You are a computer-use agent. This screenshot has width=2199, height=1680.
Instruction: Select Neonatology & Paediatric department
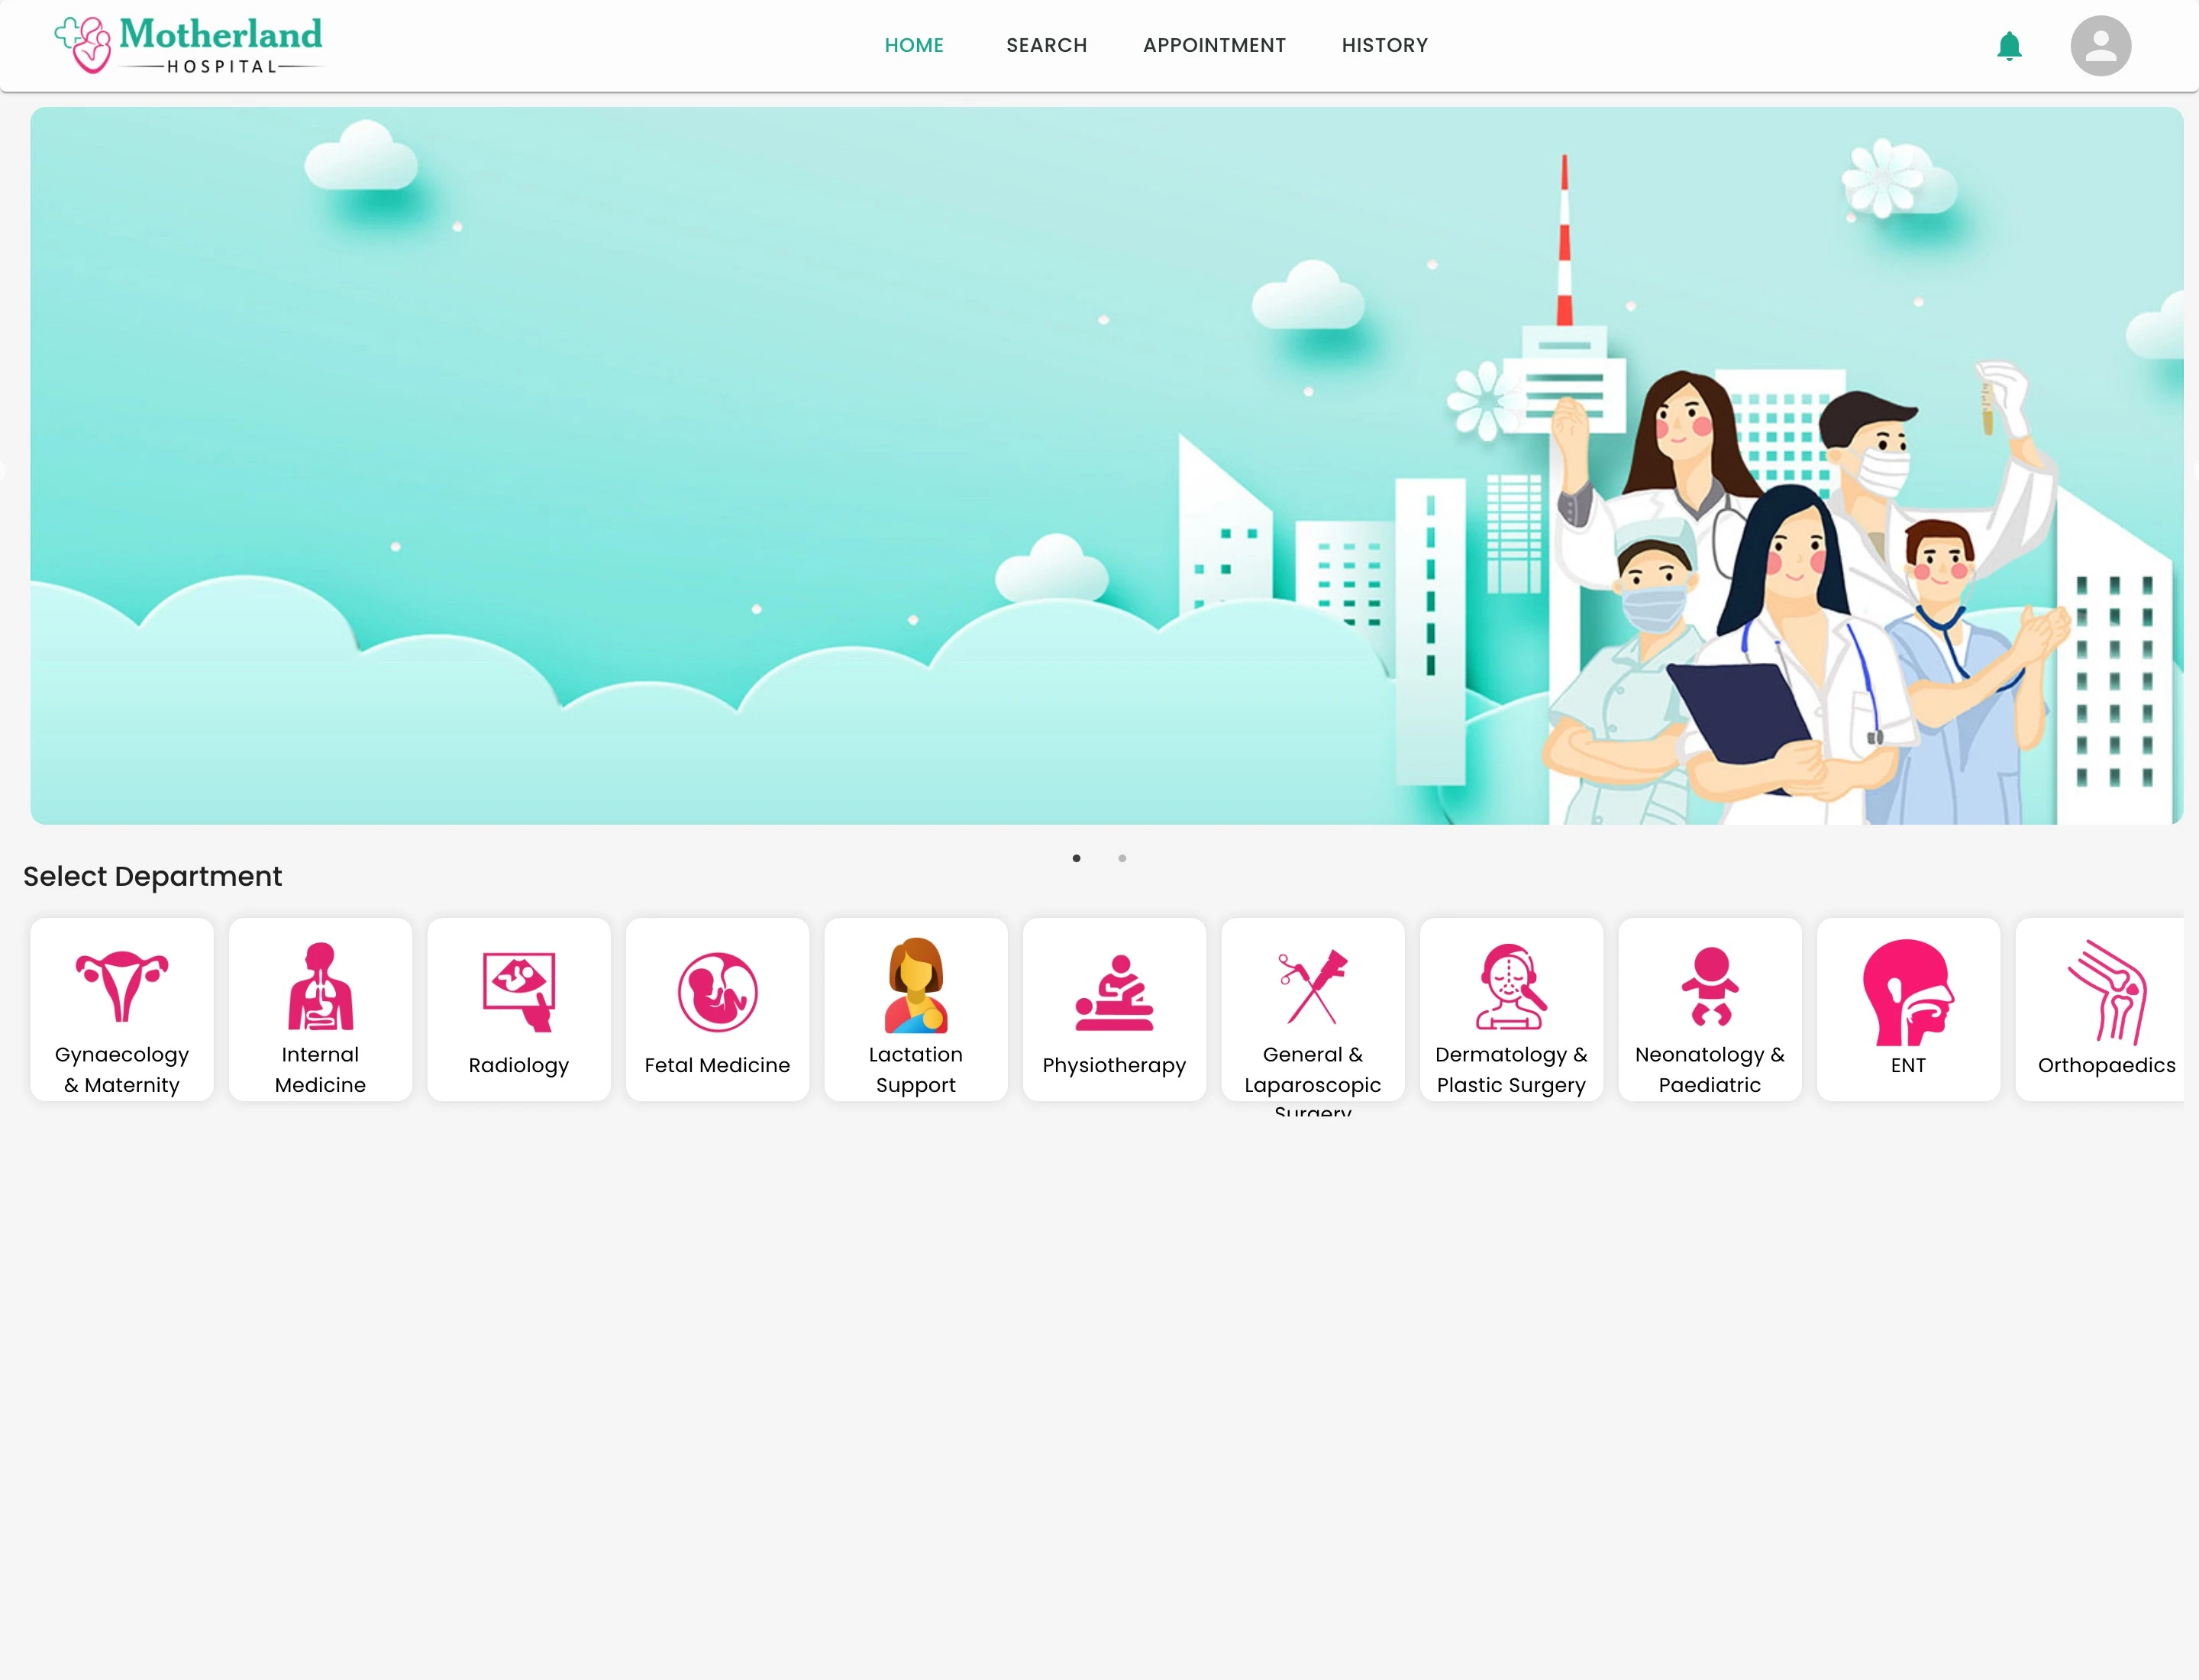(1710, 1009)
